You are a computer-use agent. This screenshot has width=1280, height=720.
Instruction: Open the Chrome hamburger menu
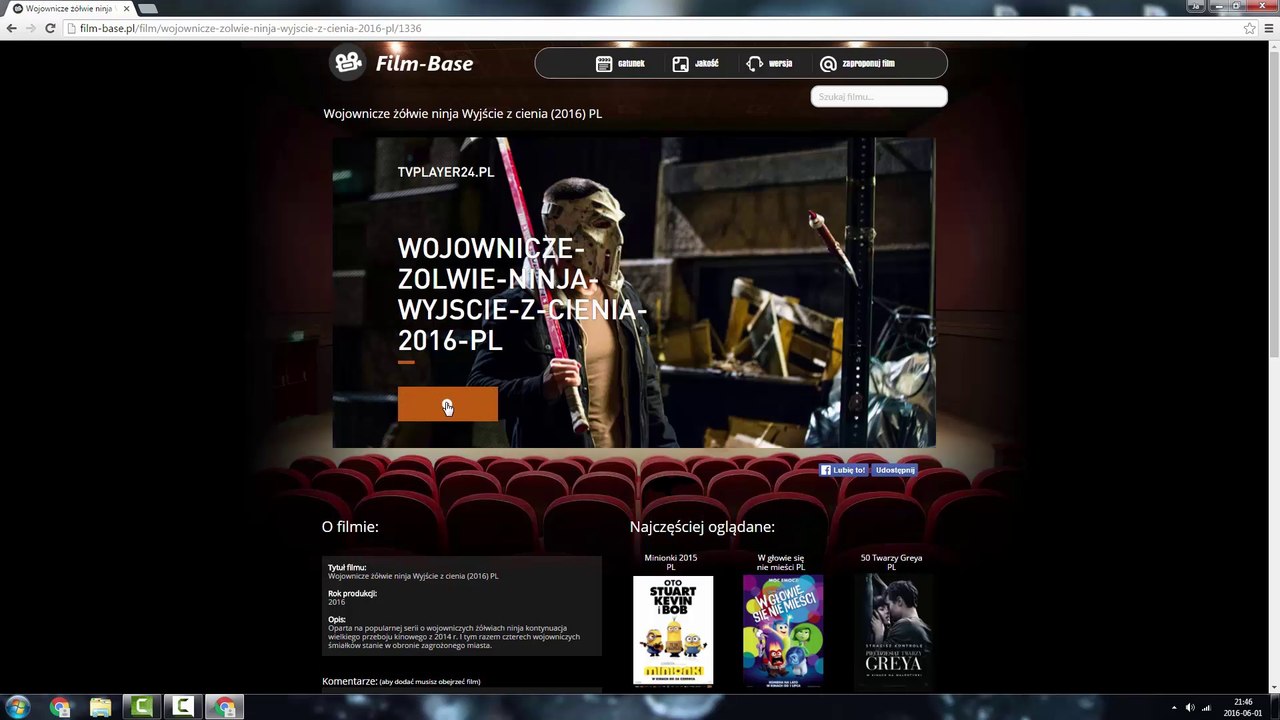(1268, 28)
